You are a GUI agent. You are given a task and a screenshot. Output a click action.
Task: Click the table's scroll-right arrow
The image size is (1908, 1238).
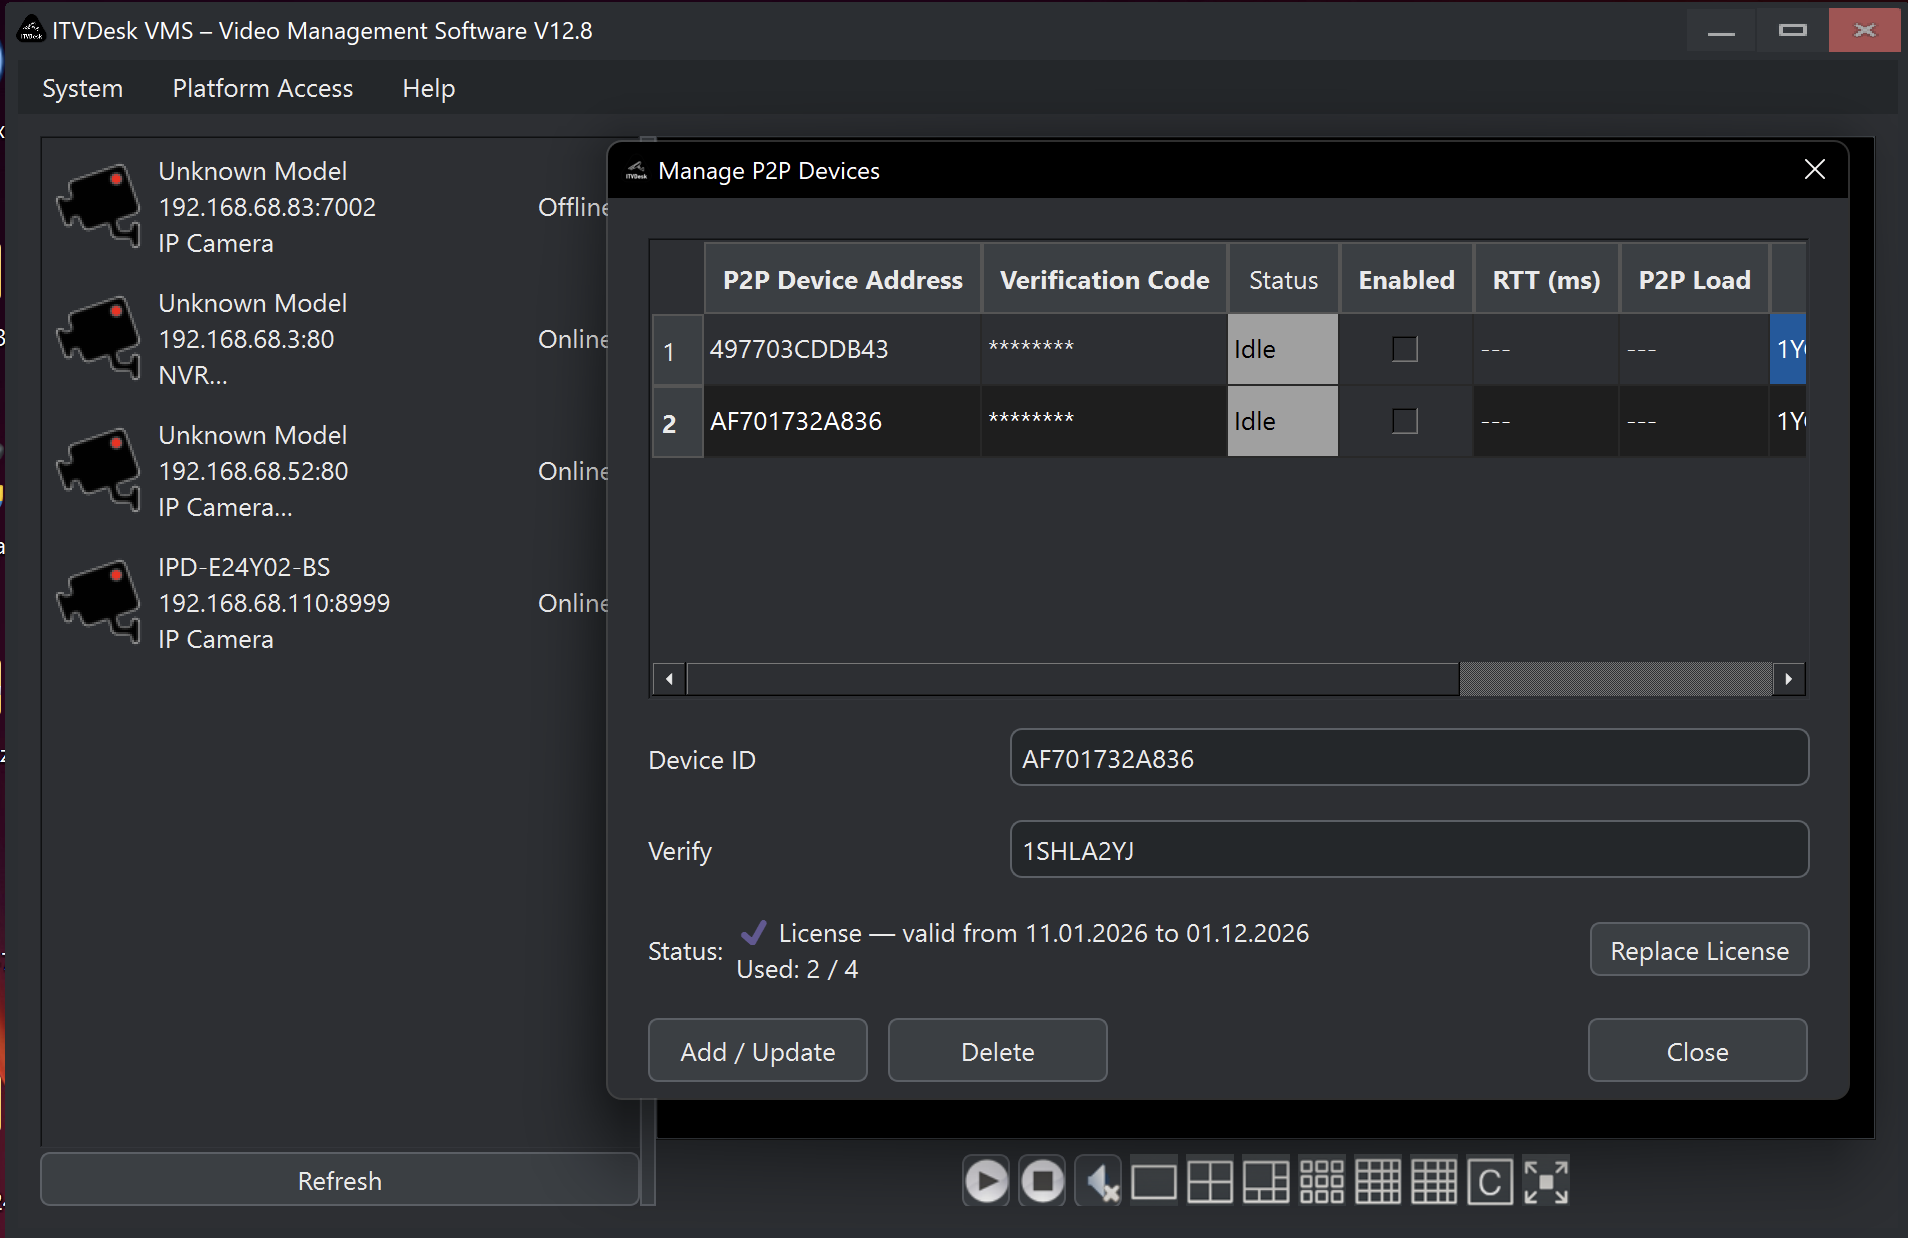tap(1788, 679)
